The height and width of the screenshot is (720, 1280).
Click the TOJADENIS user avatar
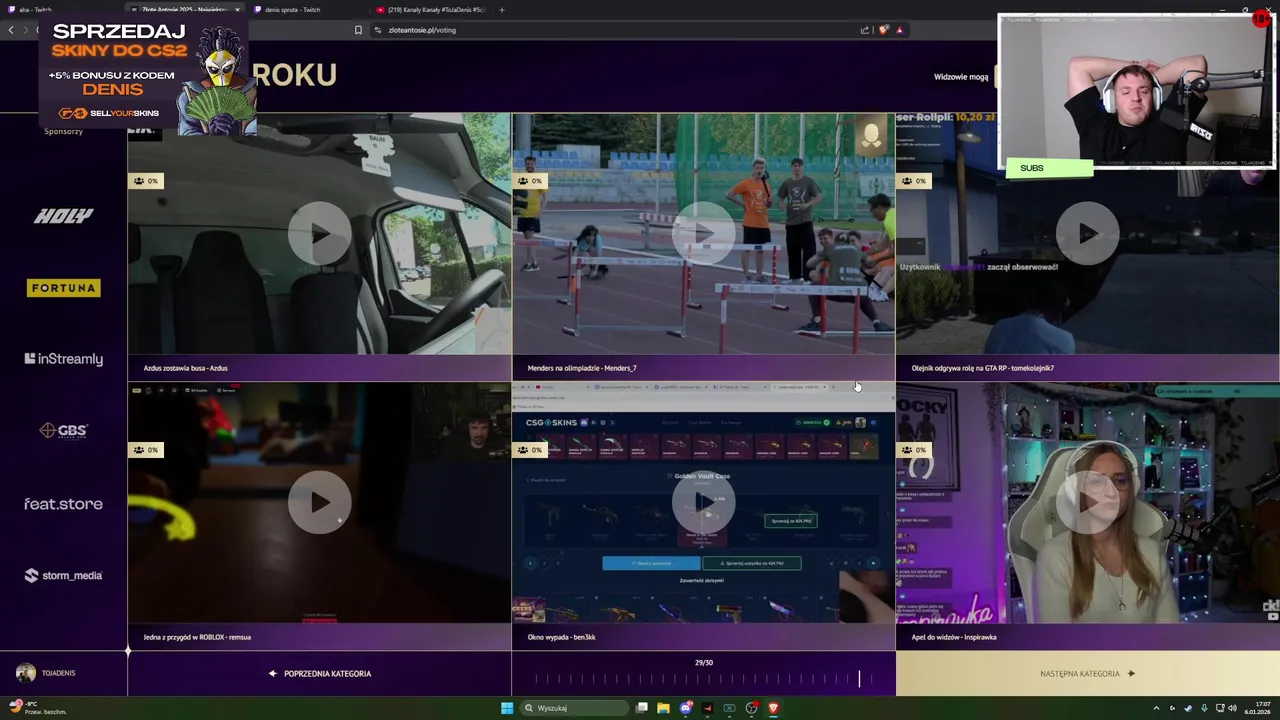pos(26,673)
